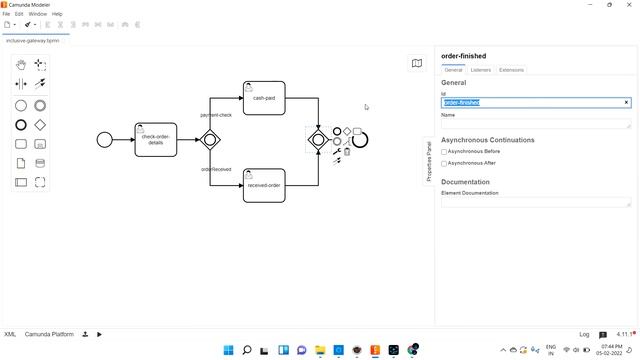Clear the Id field with X
The width and height of the screenshot is (640, 360).
626,102
